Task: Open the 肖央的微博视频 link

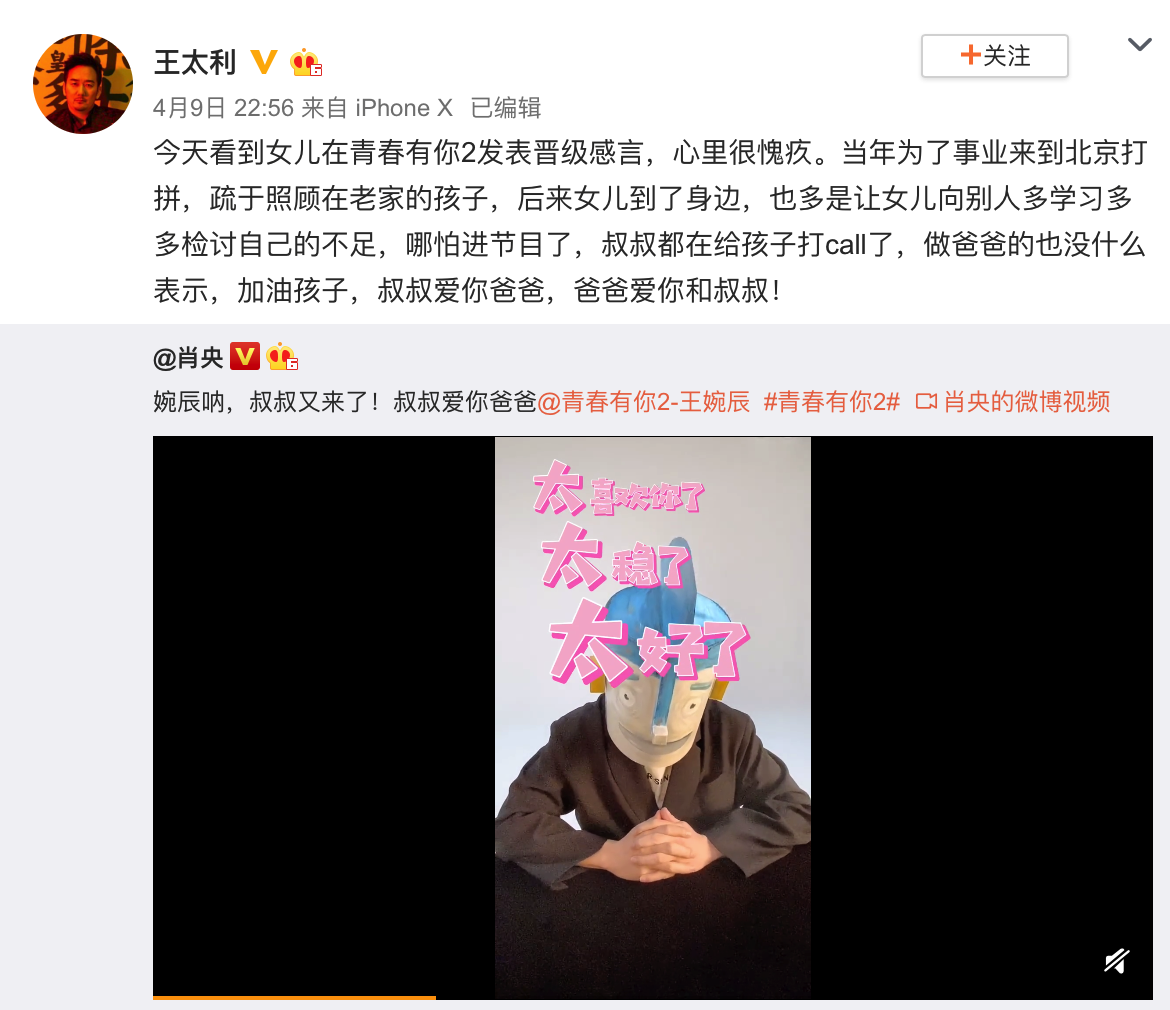Action: tap(1027, 401)
